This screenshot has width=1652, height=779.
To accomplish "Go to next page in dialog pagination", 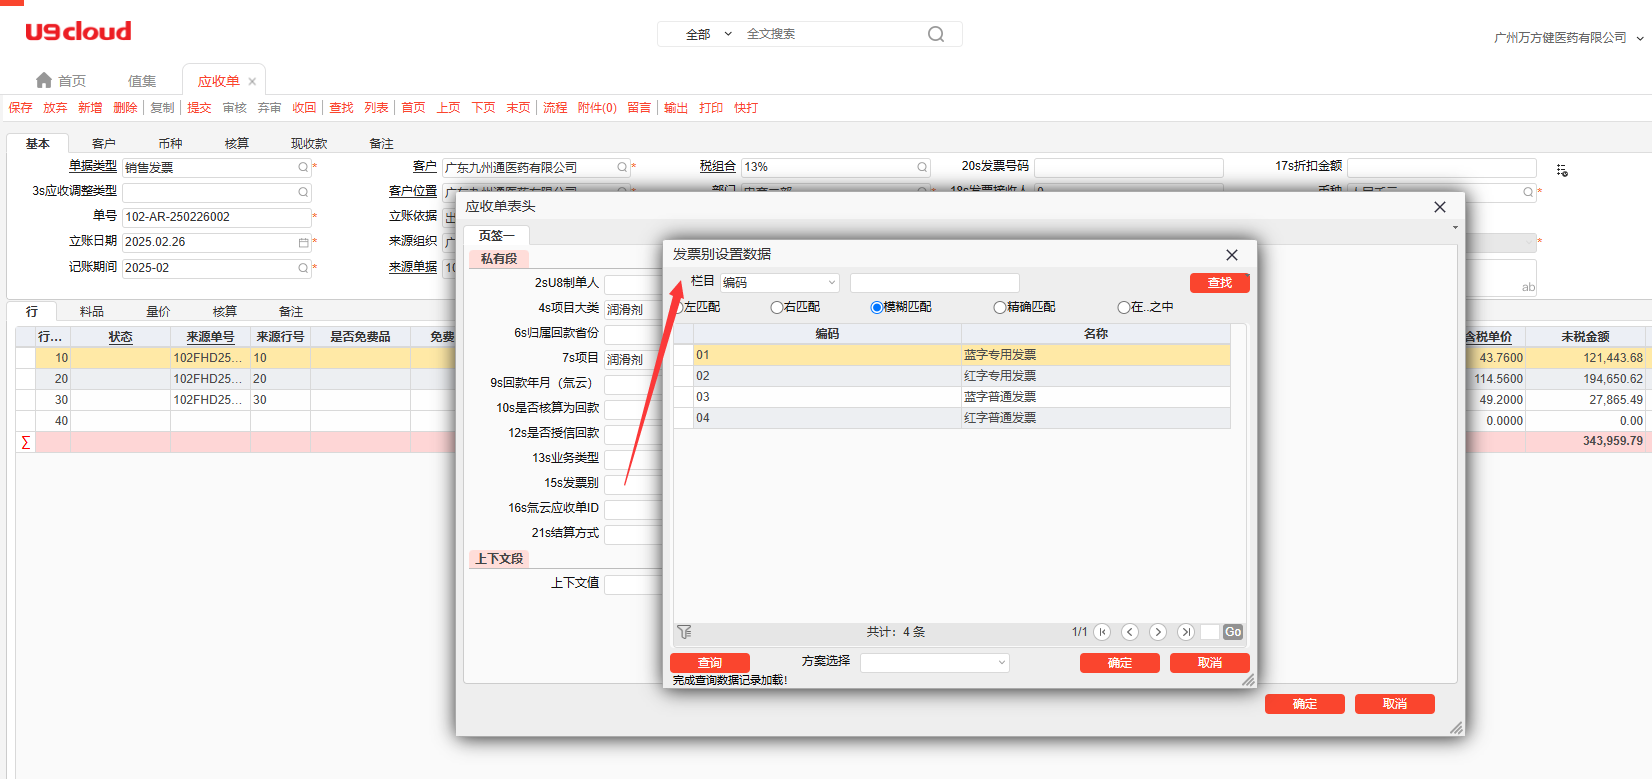I will 1158,632.
